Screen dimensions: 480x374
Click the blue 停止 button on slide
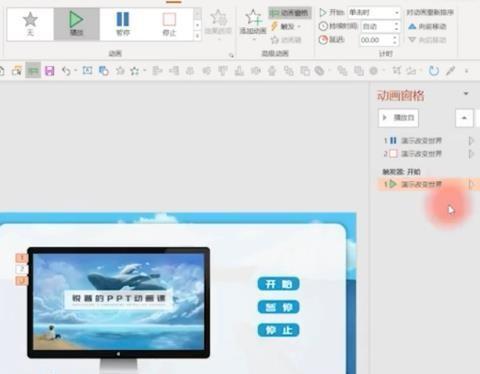click(x=278, y=330)
